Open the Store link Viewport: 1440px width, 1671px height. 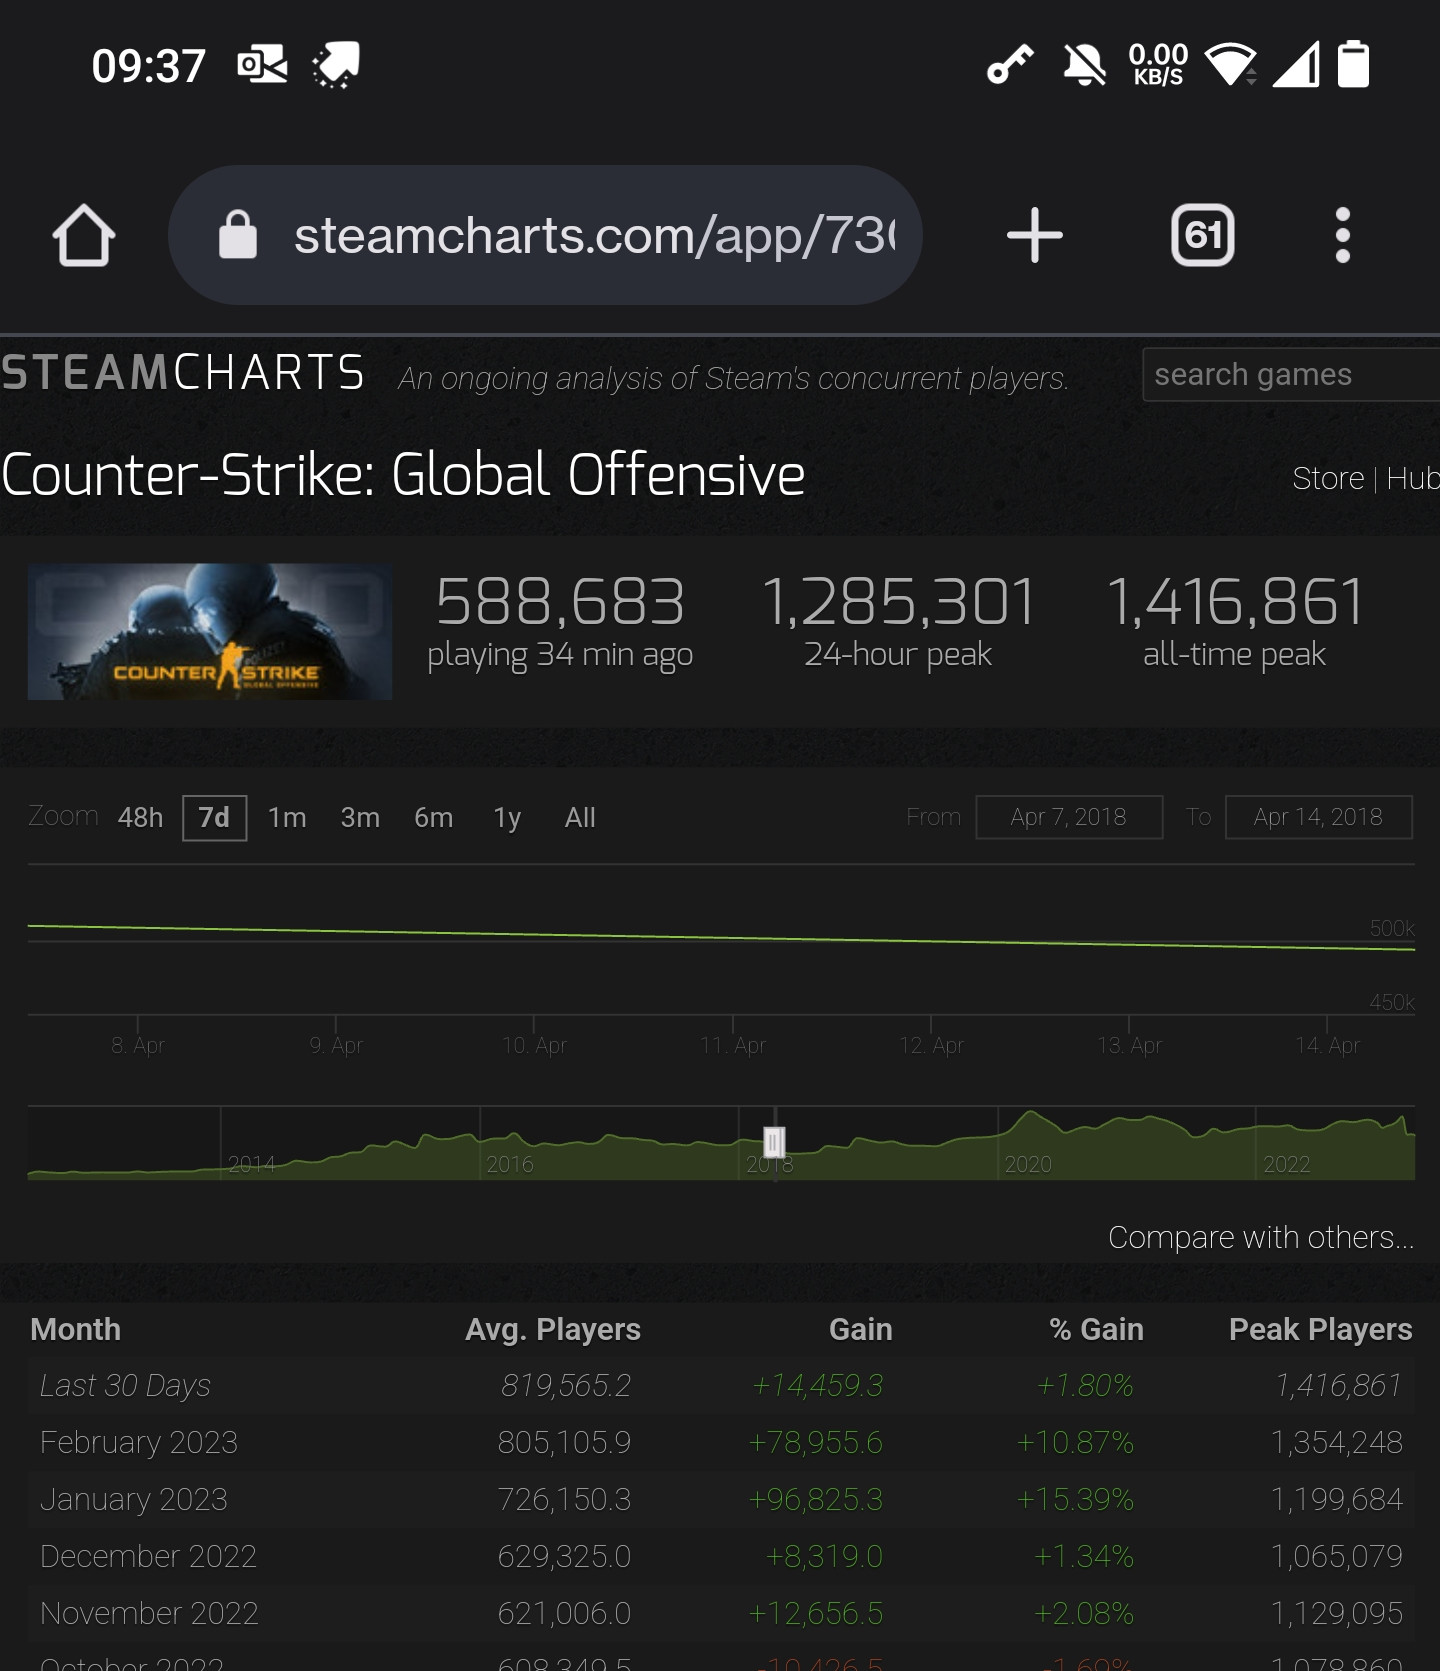click(1328, 479)
